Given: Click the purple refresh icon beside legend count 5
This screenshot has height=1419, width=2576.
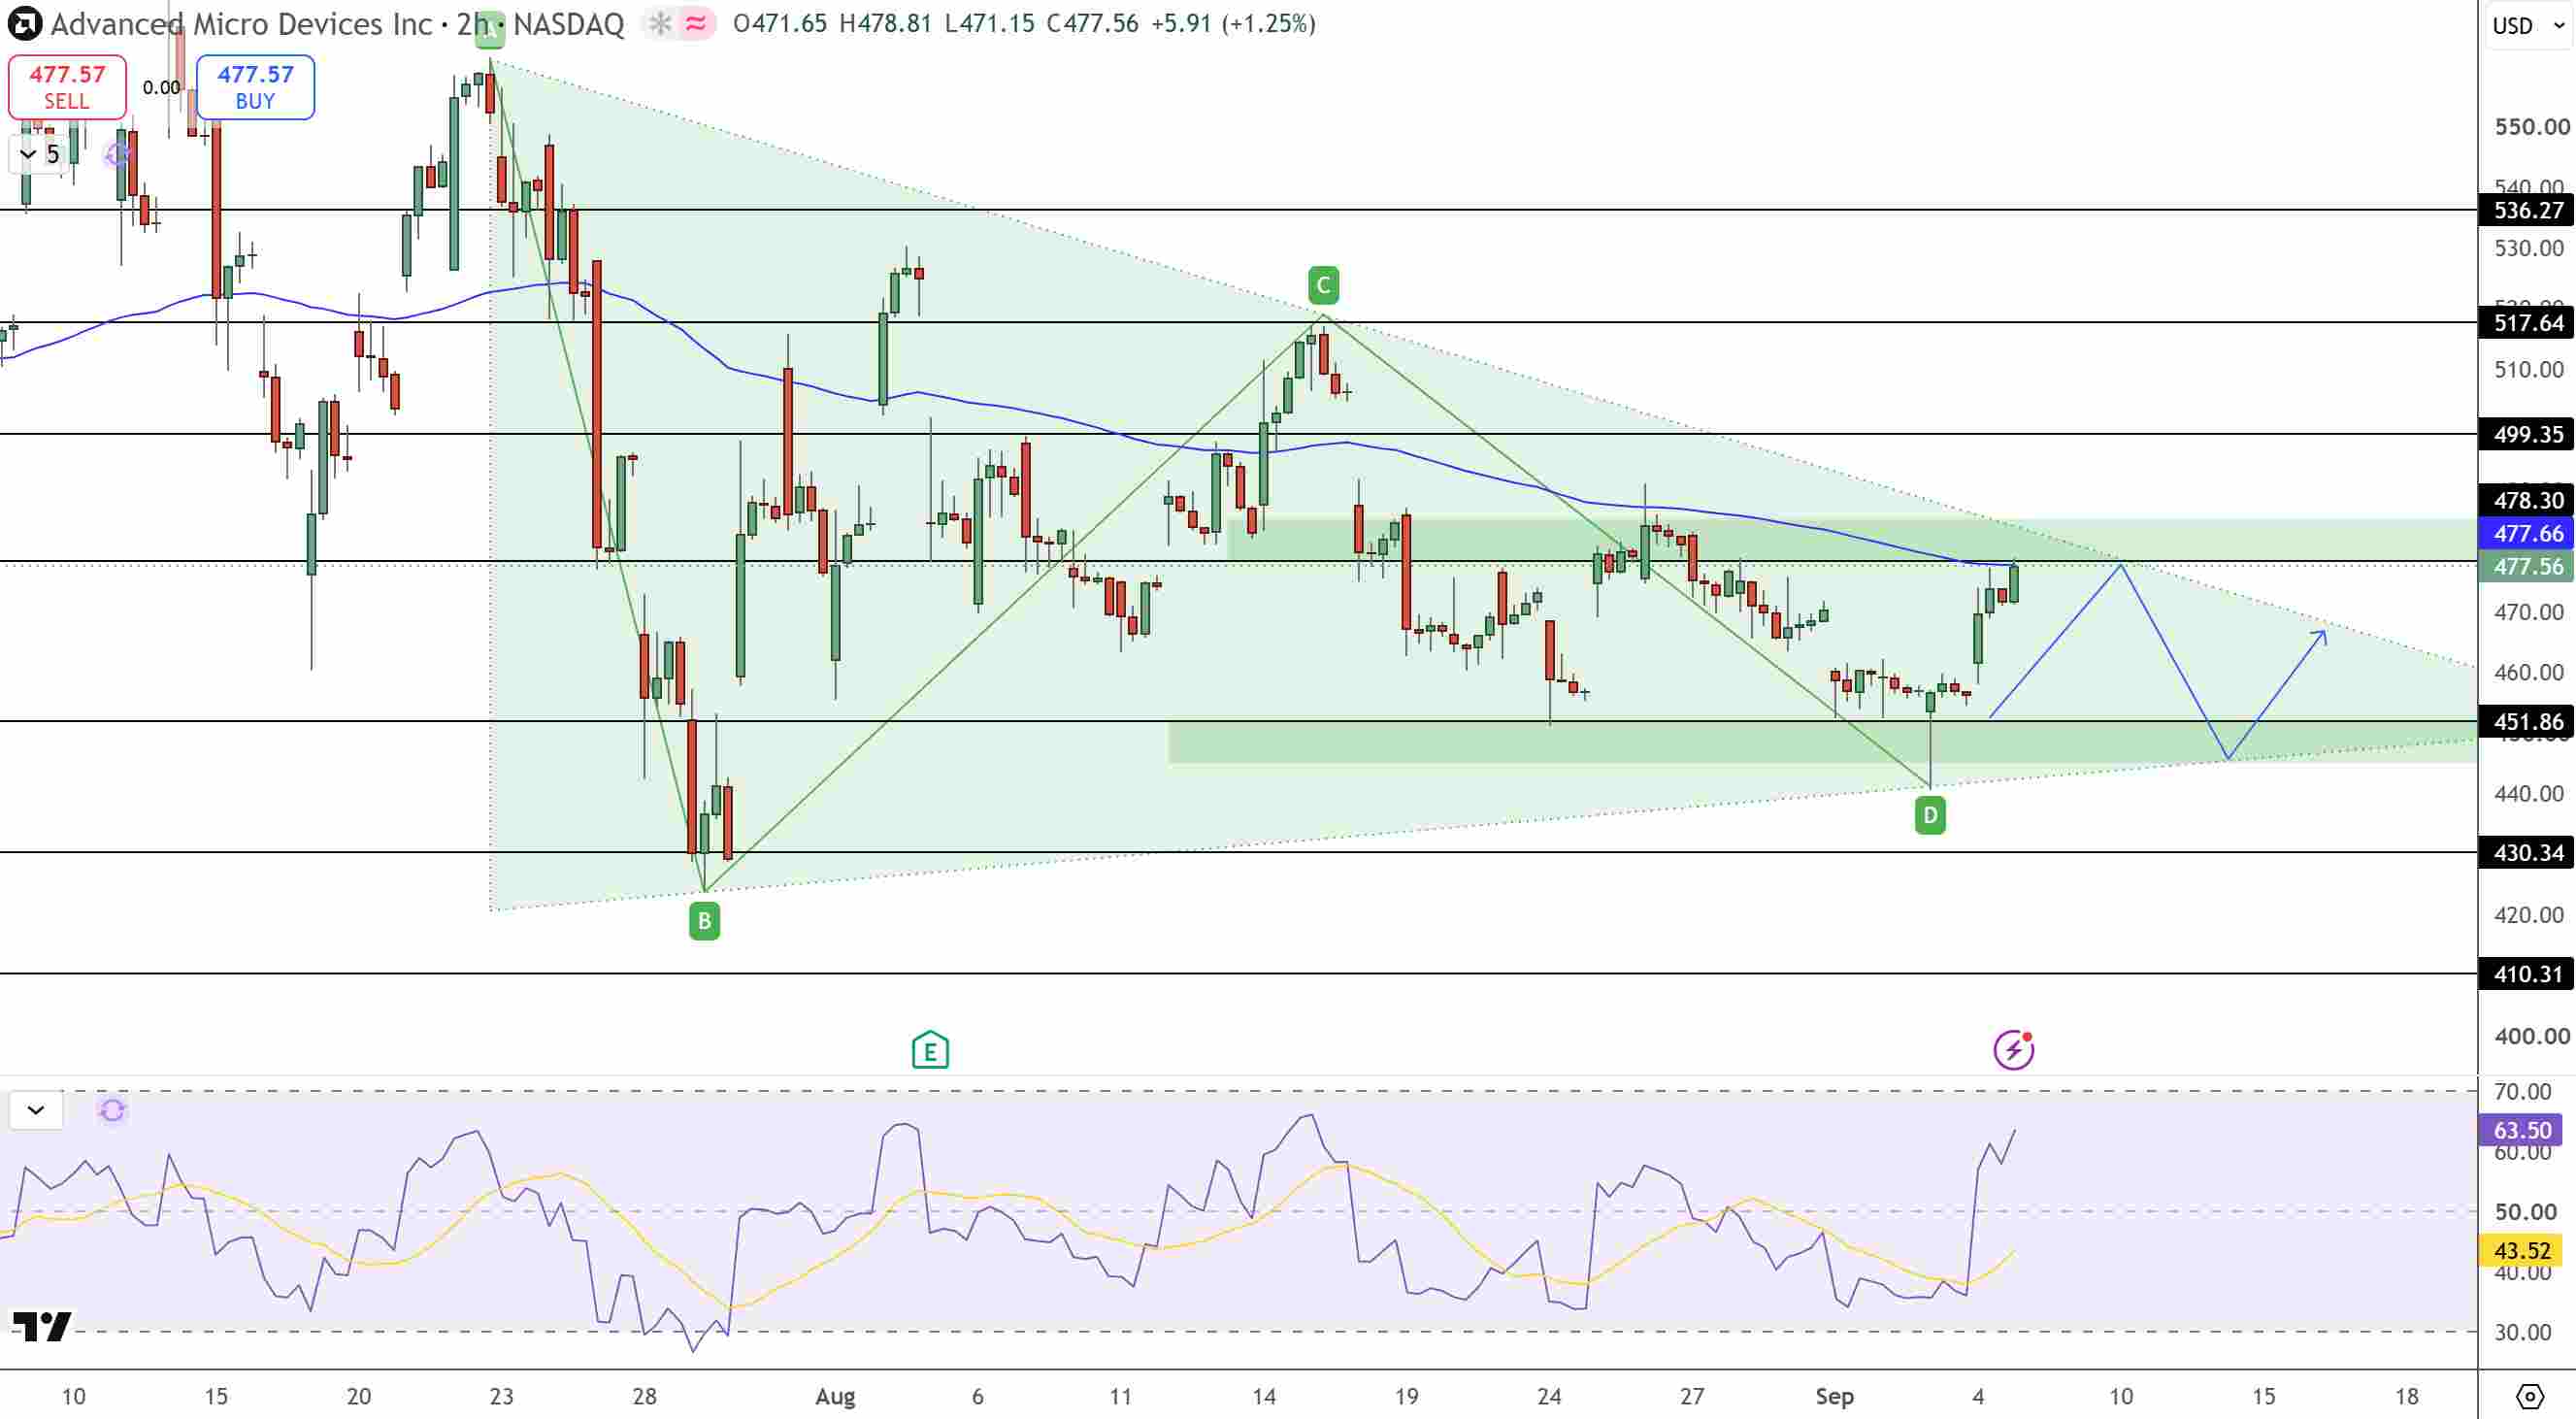Looking at the screenshot, I should point(118,154).
